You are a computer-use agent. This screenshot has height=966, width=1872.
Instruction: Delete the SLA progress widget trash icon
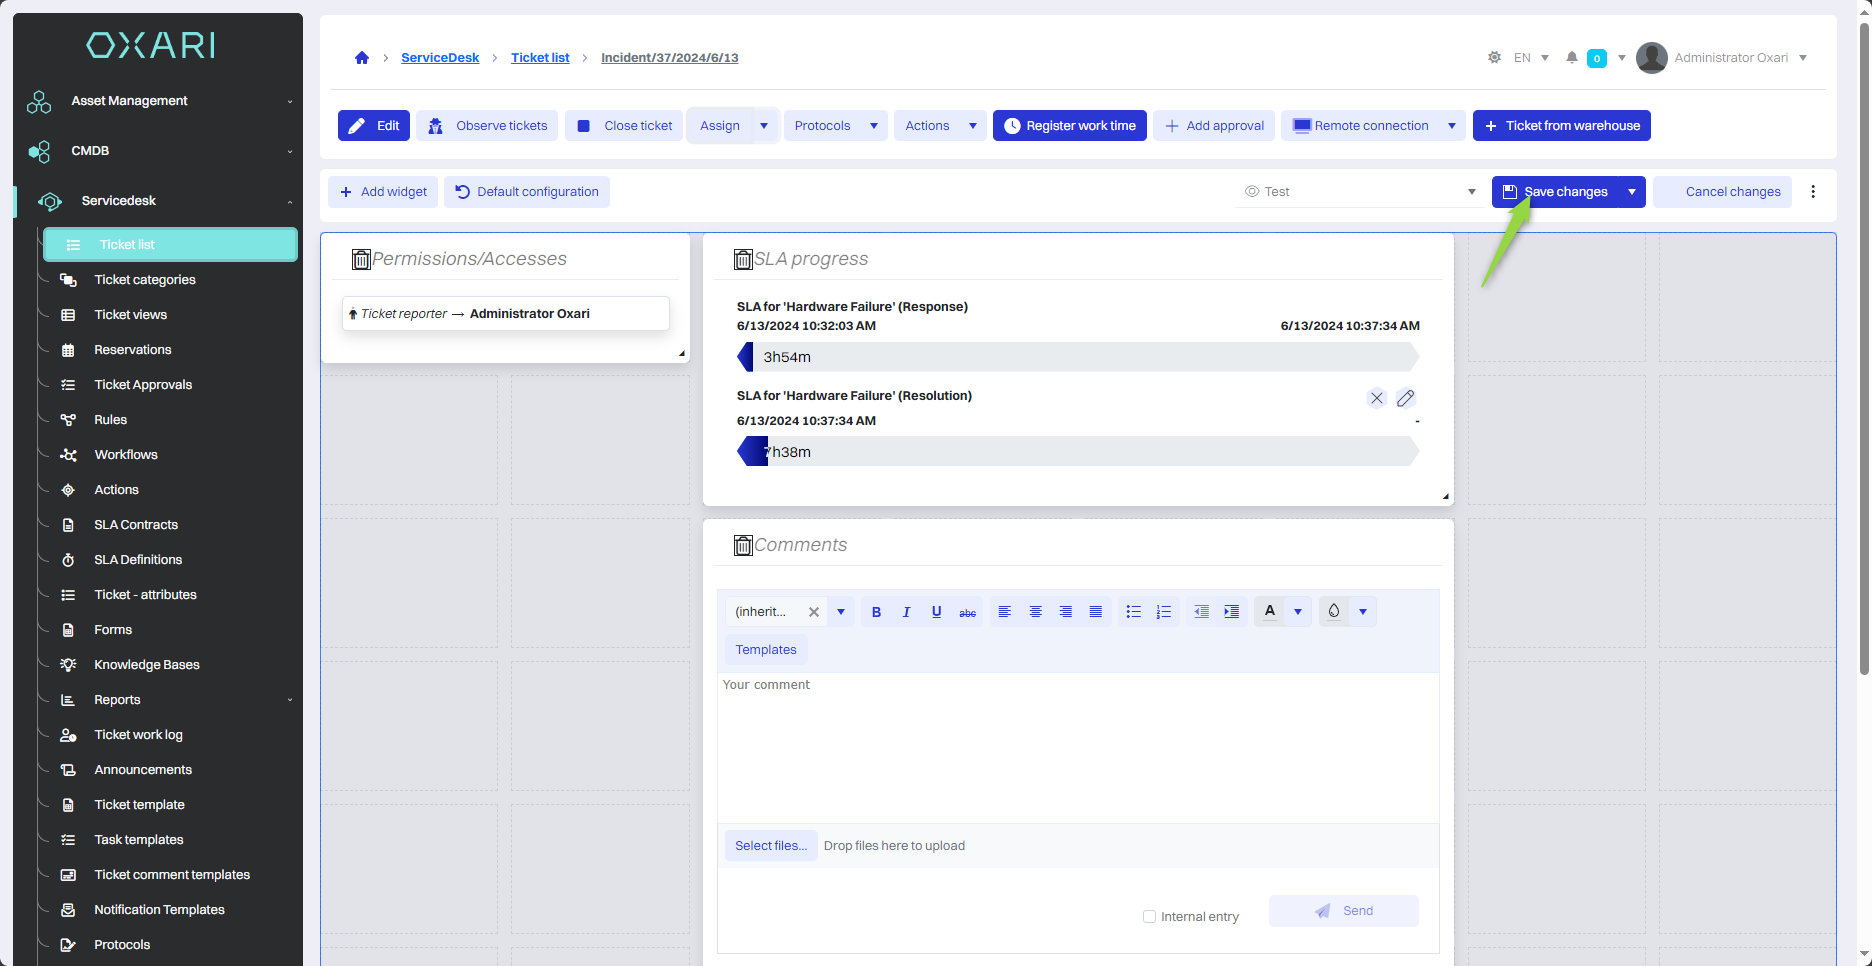coord(743,260)
